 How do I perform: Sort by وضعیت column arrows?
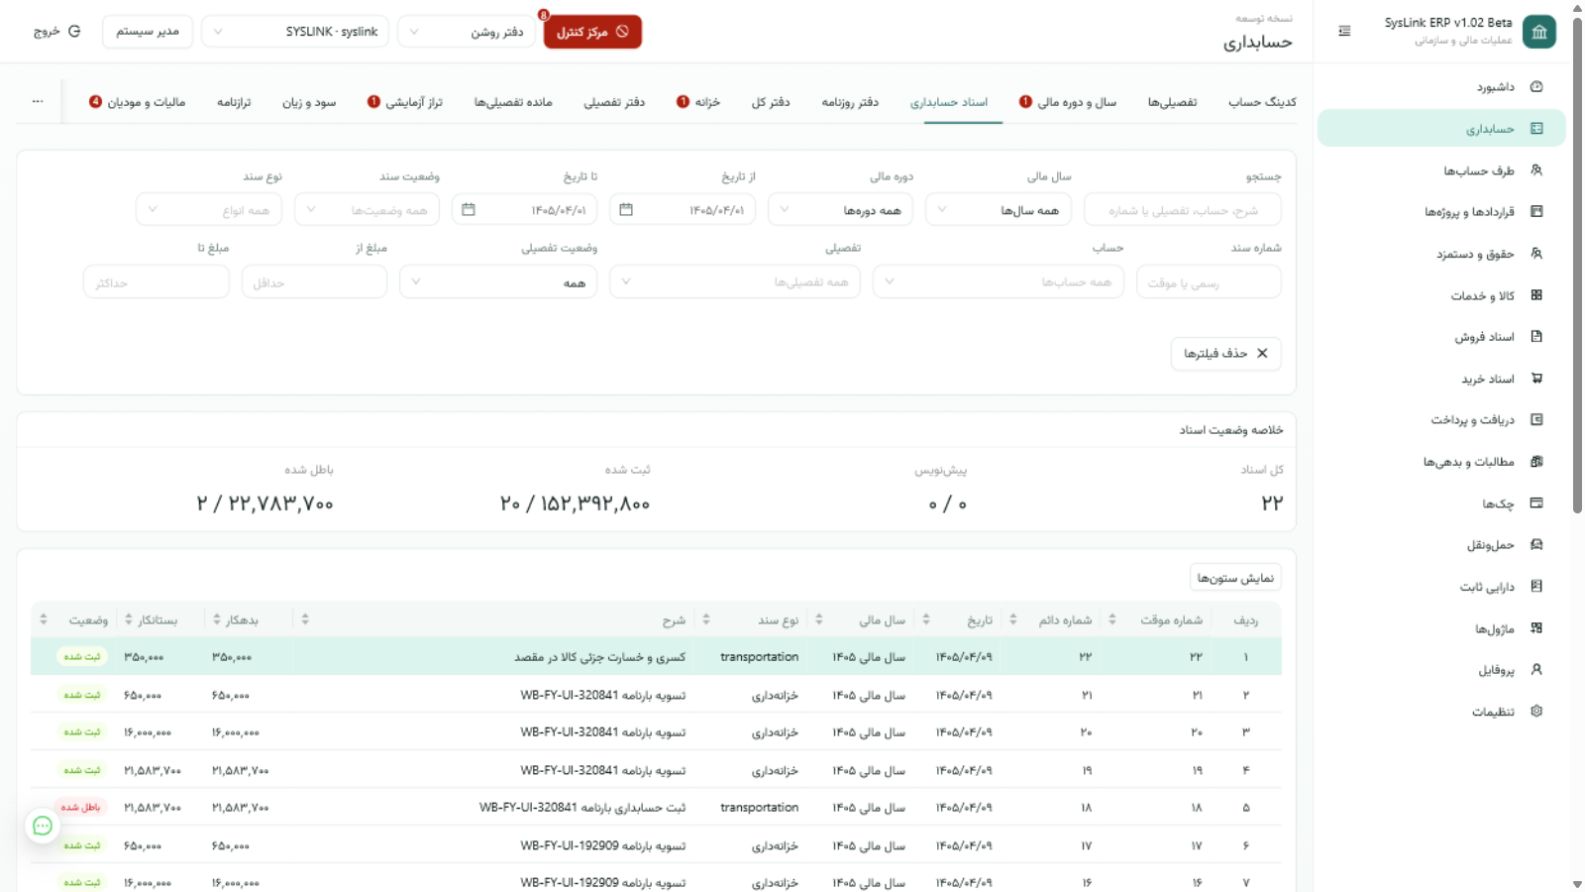click(x=43, y=620)
